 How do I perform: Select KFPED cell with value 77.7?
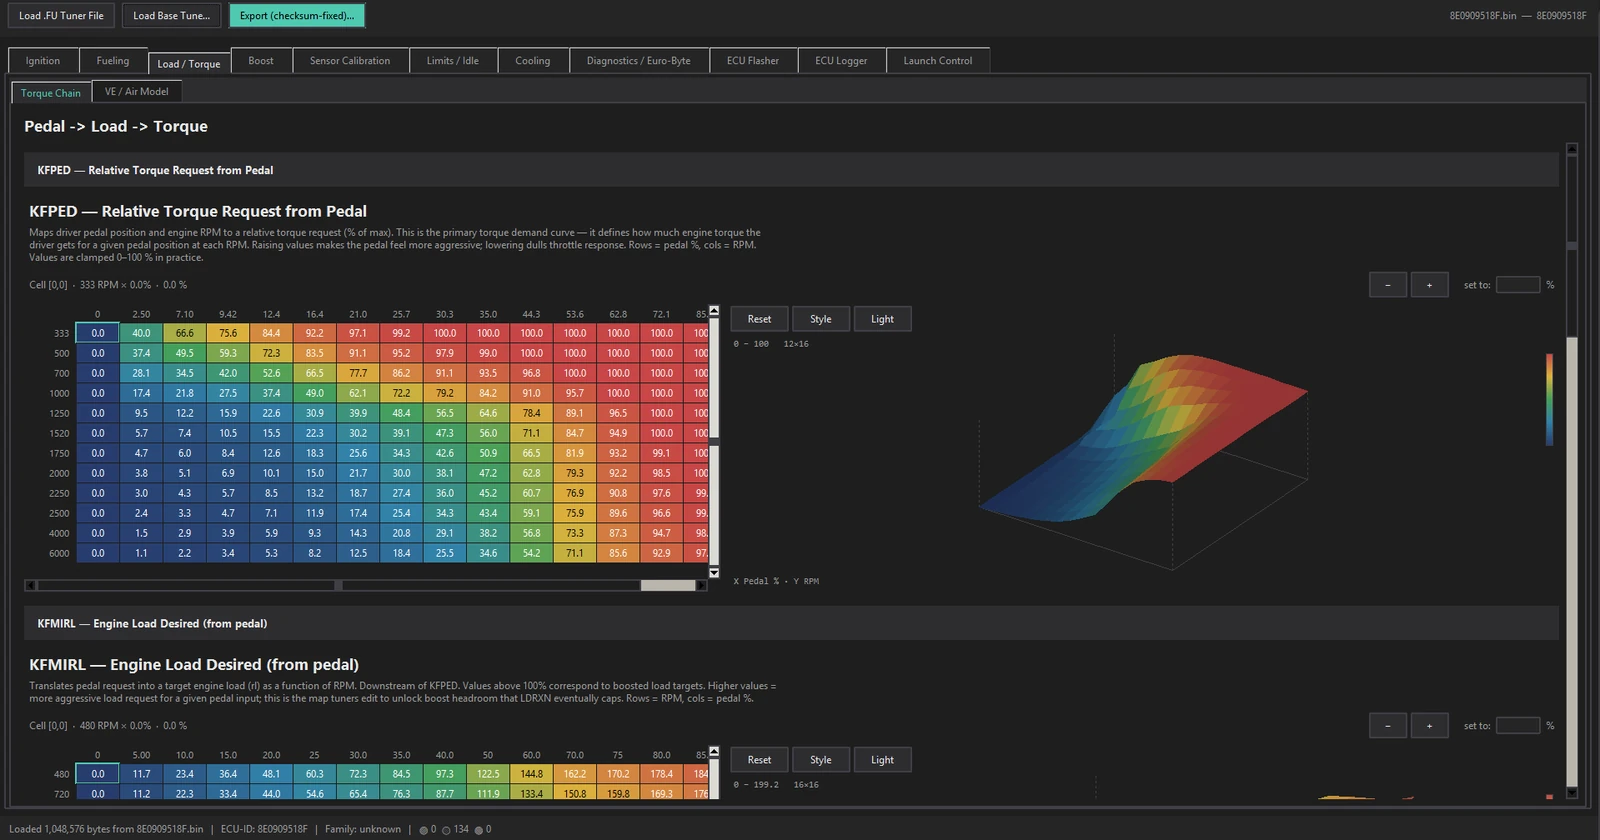pos(358,373)
